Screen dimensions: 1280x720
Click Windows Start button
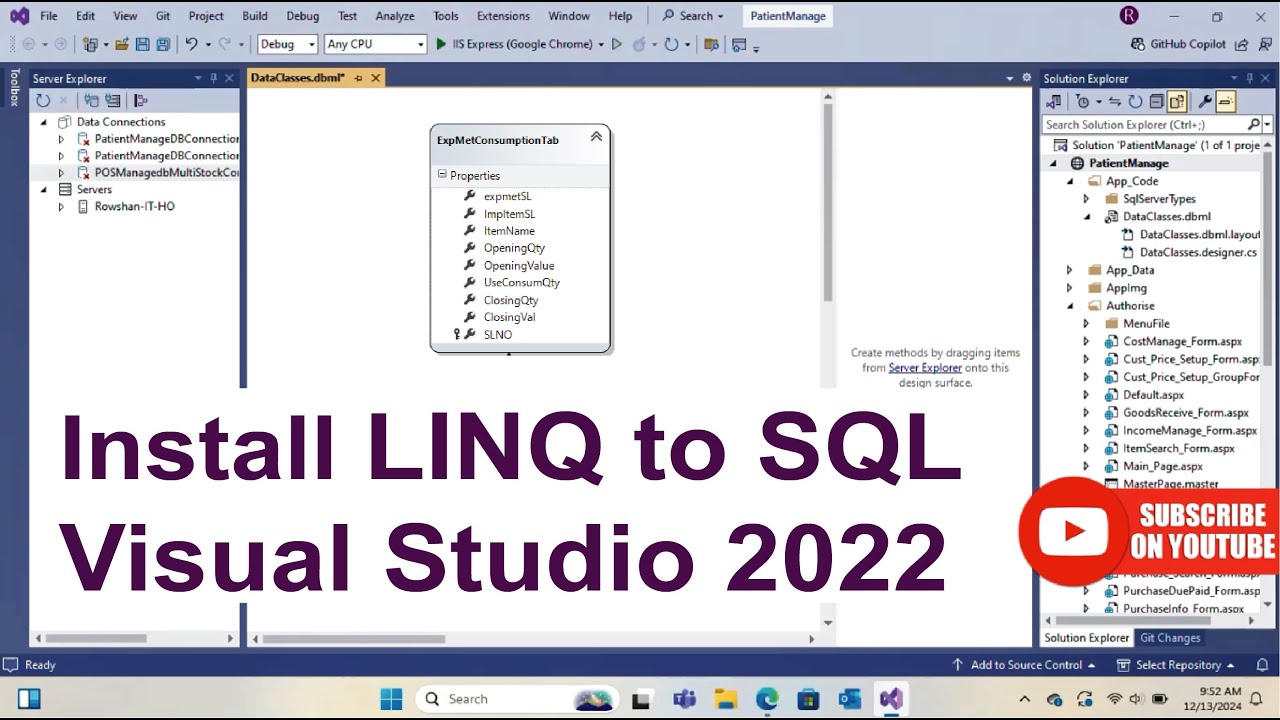coord(391,699)
